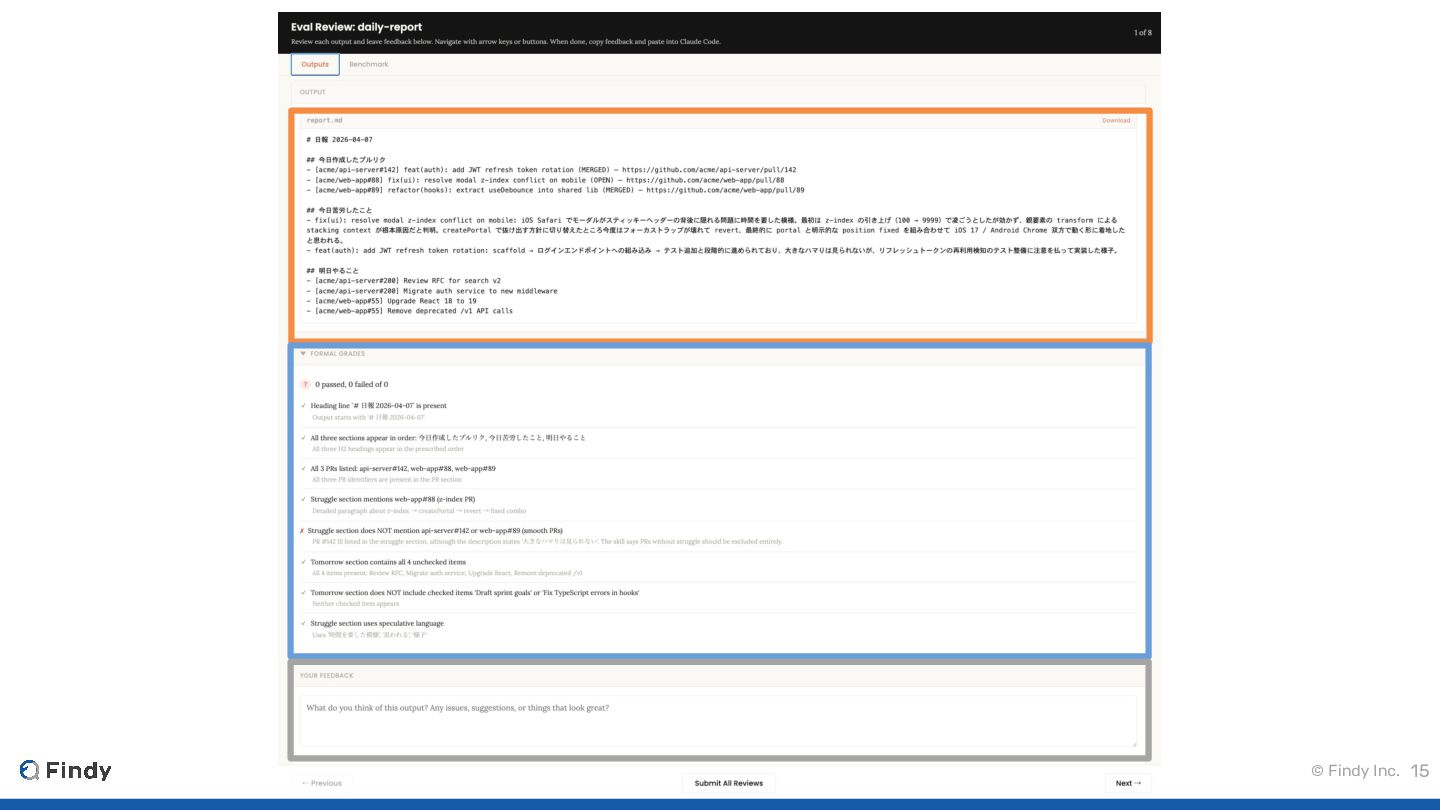Click the web-app#89 useDebounce refactor PR line
1440x810 pixels.
[x=555, y=190]
